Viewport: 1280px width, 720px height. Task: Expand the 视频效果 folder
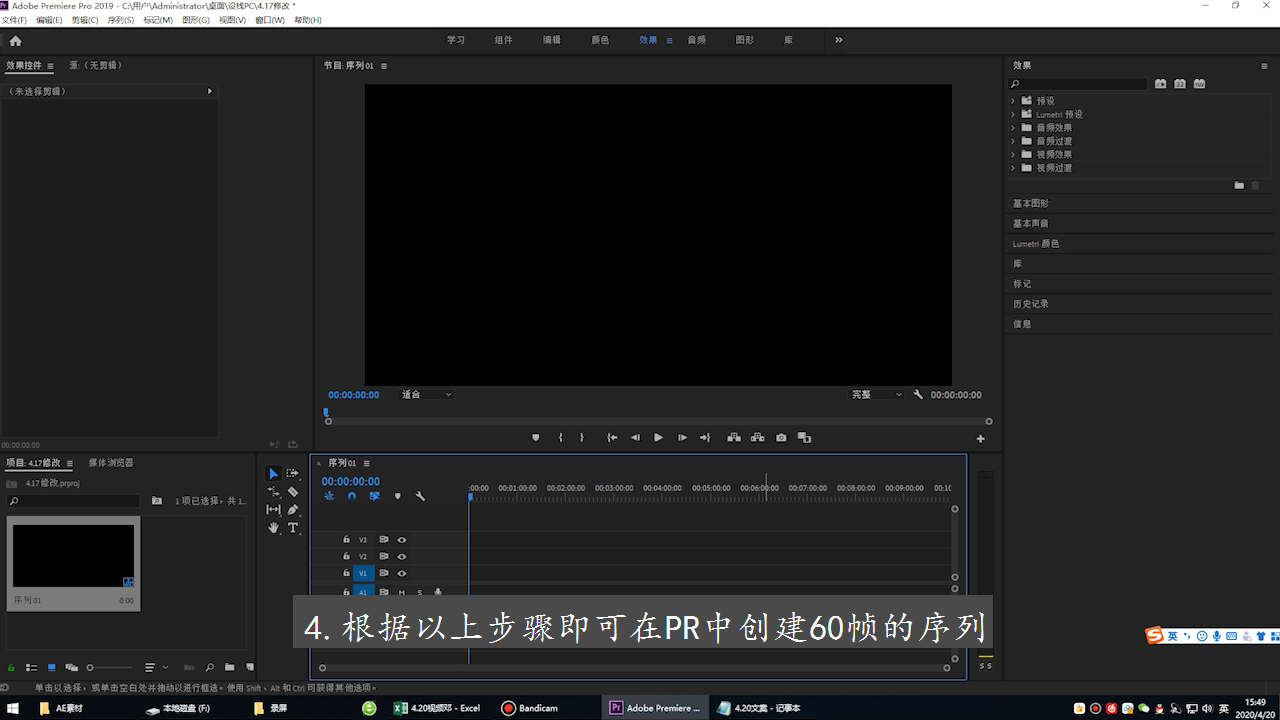pyautogui.click(x=1013, y=155)
